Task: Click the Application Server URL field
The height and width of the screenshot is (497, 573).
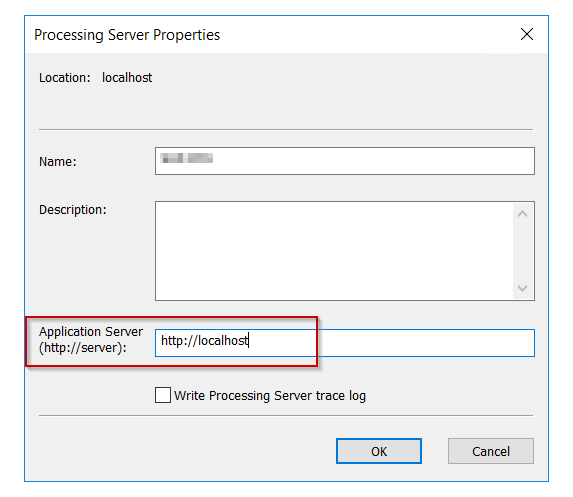Action: coord(345,343)
